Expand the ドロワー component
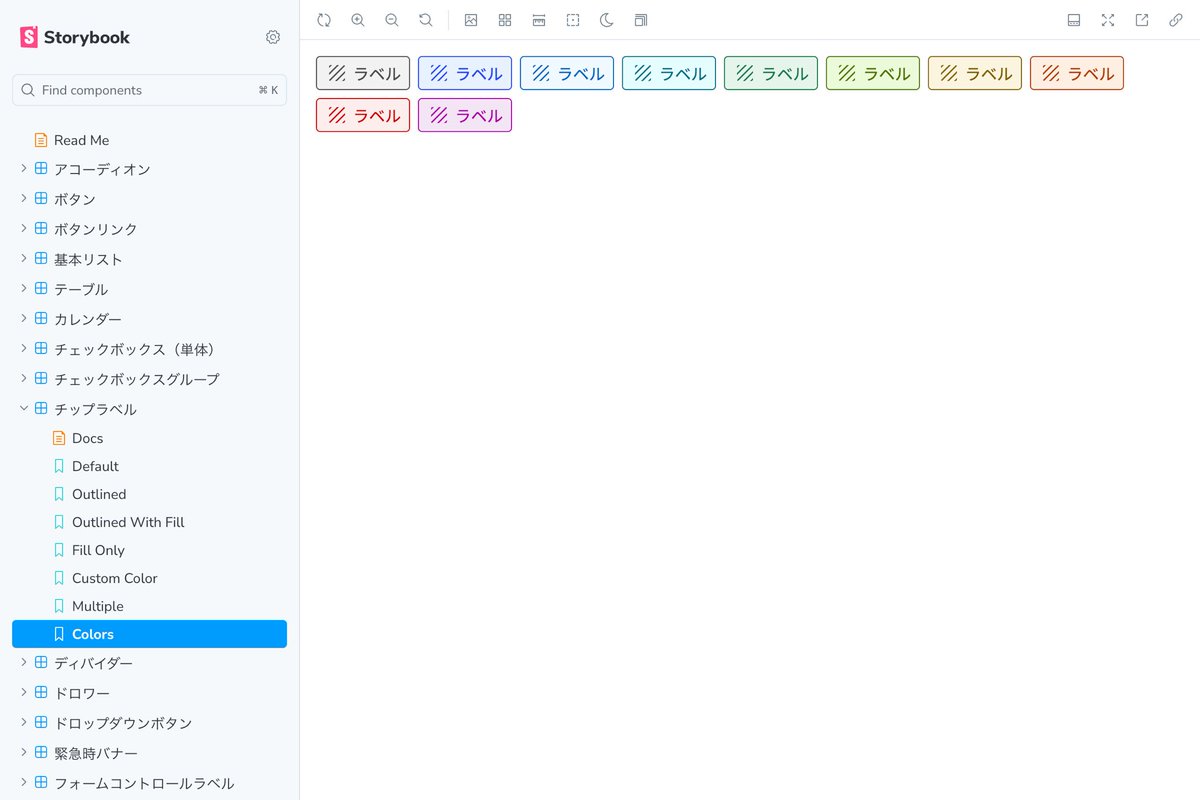The image size is (1200, 800). click(149, 693)
